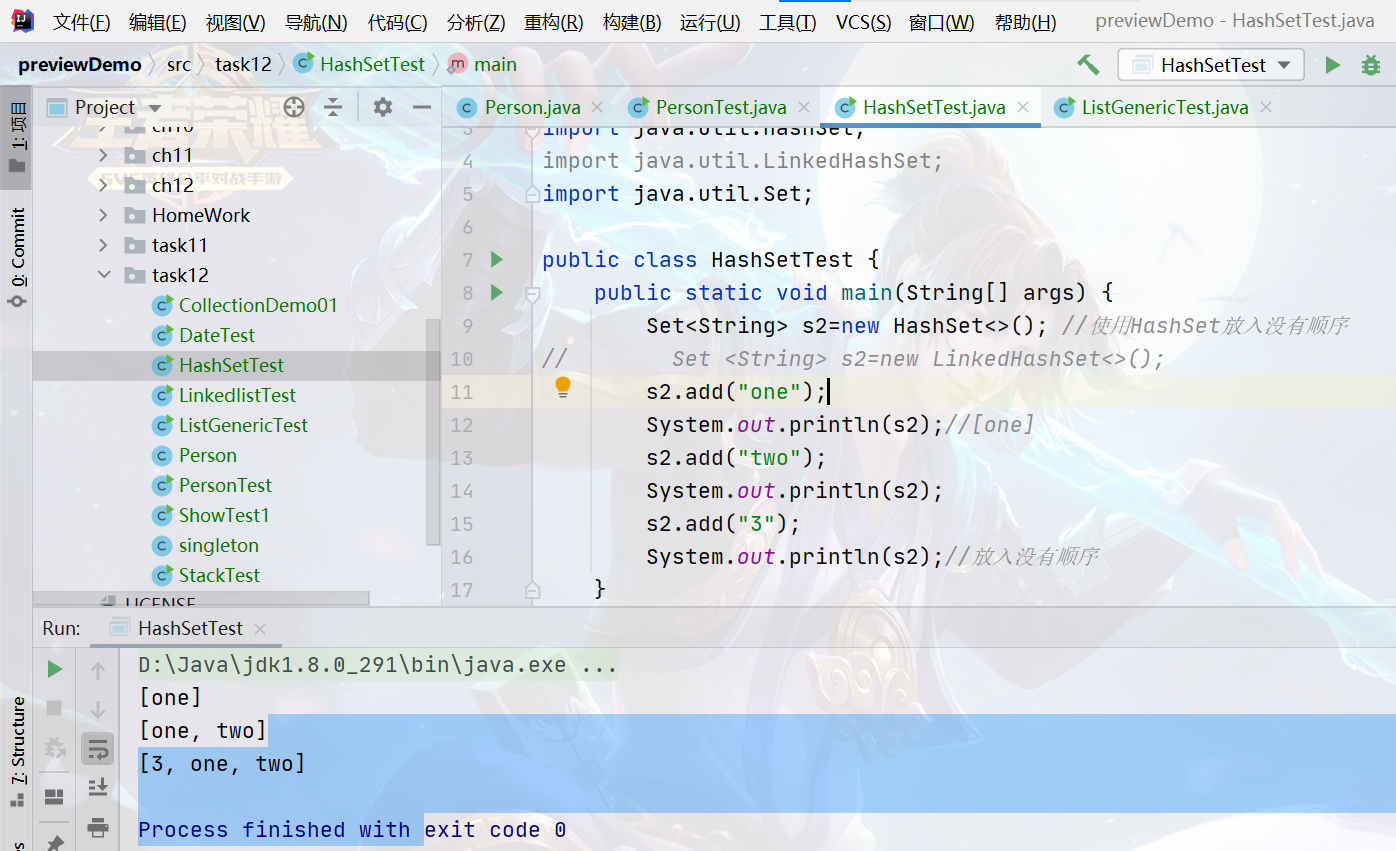Close the Person.java editor tab
The image size is (1396, 851).
tap(598, 107)
